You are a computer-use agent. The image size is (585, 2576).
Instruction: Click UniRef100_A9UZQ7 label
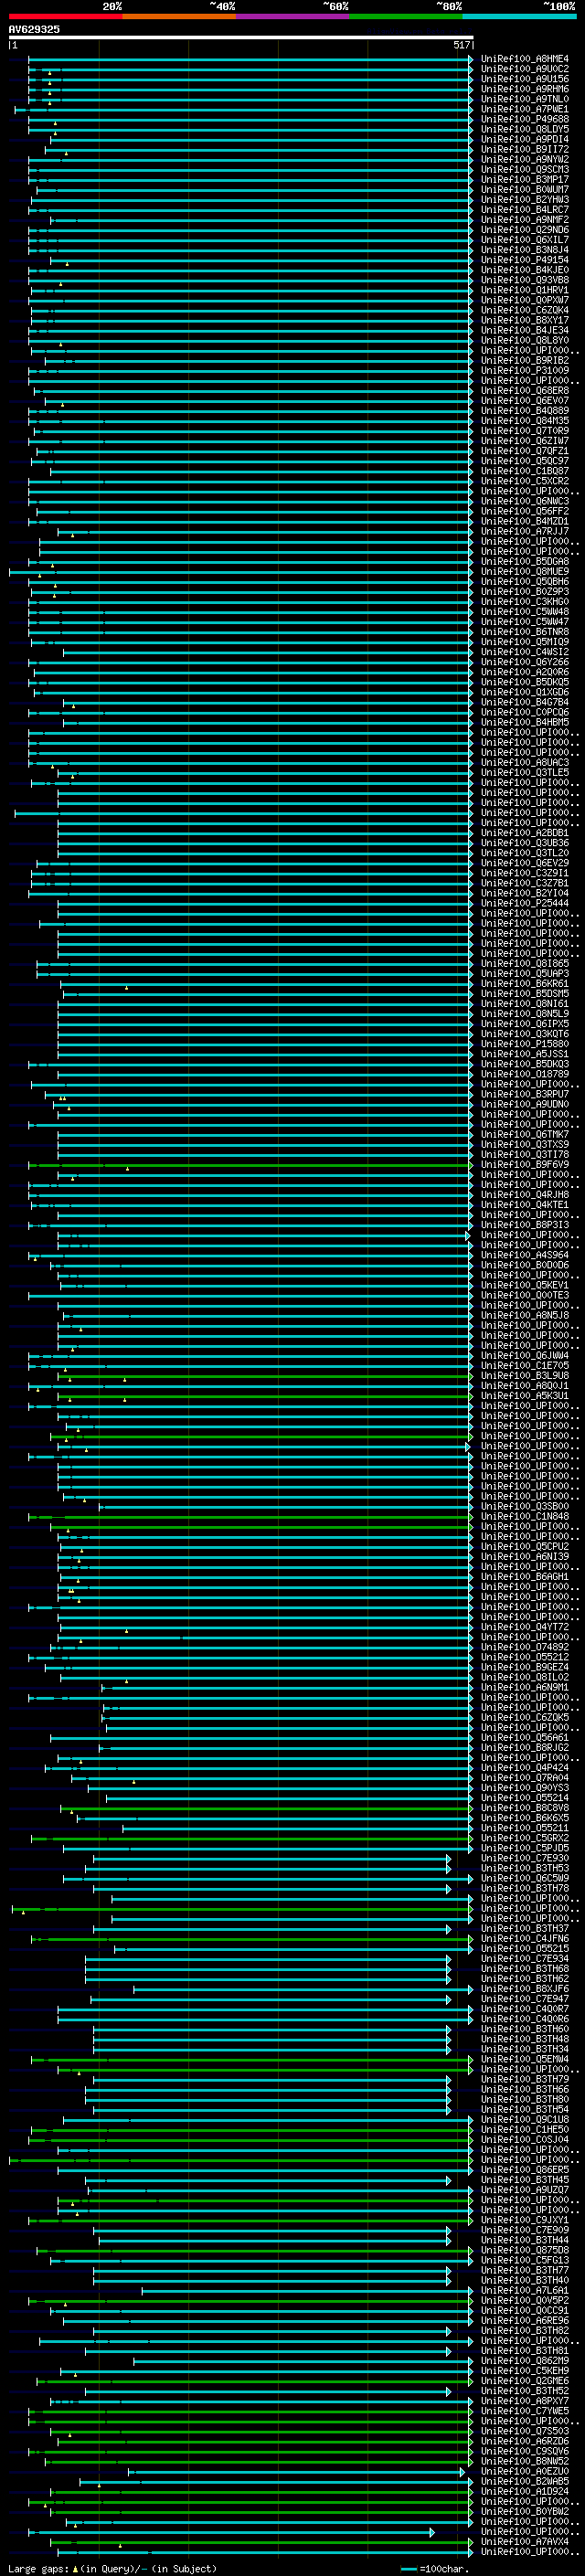point(525,2190)
